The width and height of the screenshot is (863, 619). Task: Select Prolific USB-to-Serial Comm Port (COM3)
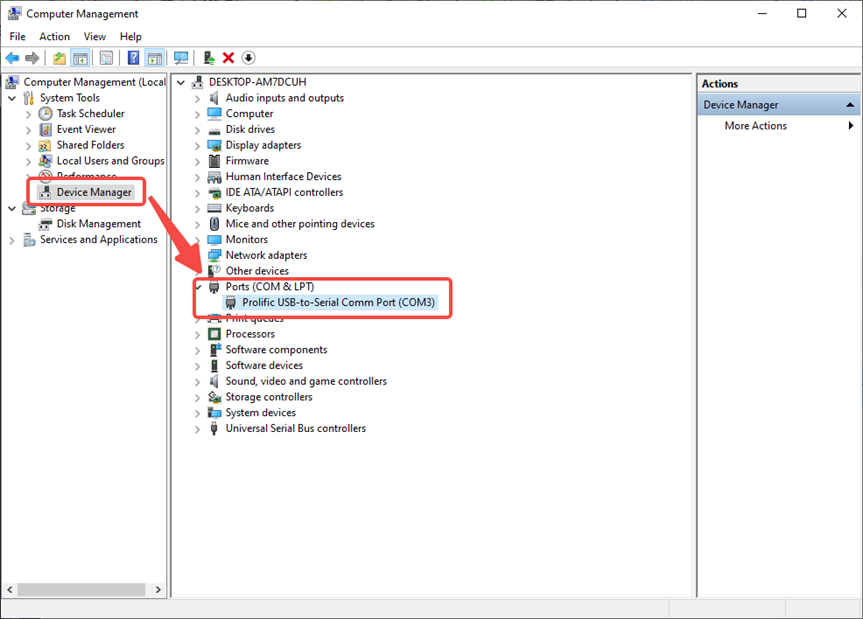338,302
